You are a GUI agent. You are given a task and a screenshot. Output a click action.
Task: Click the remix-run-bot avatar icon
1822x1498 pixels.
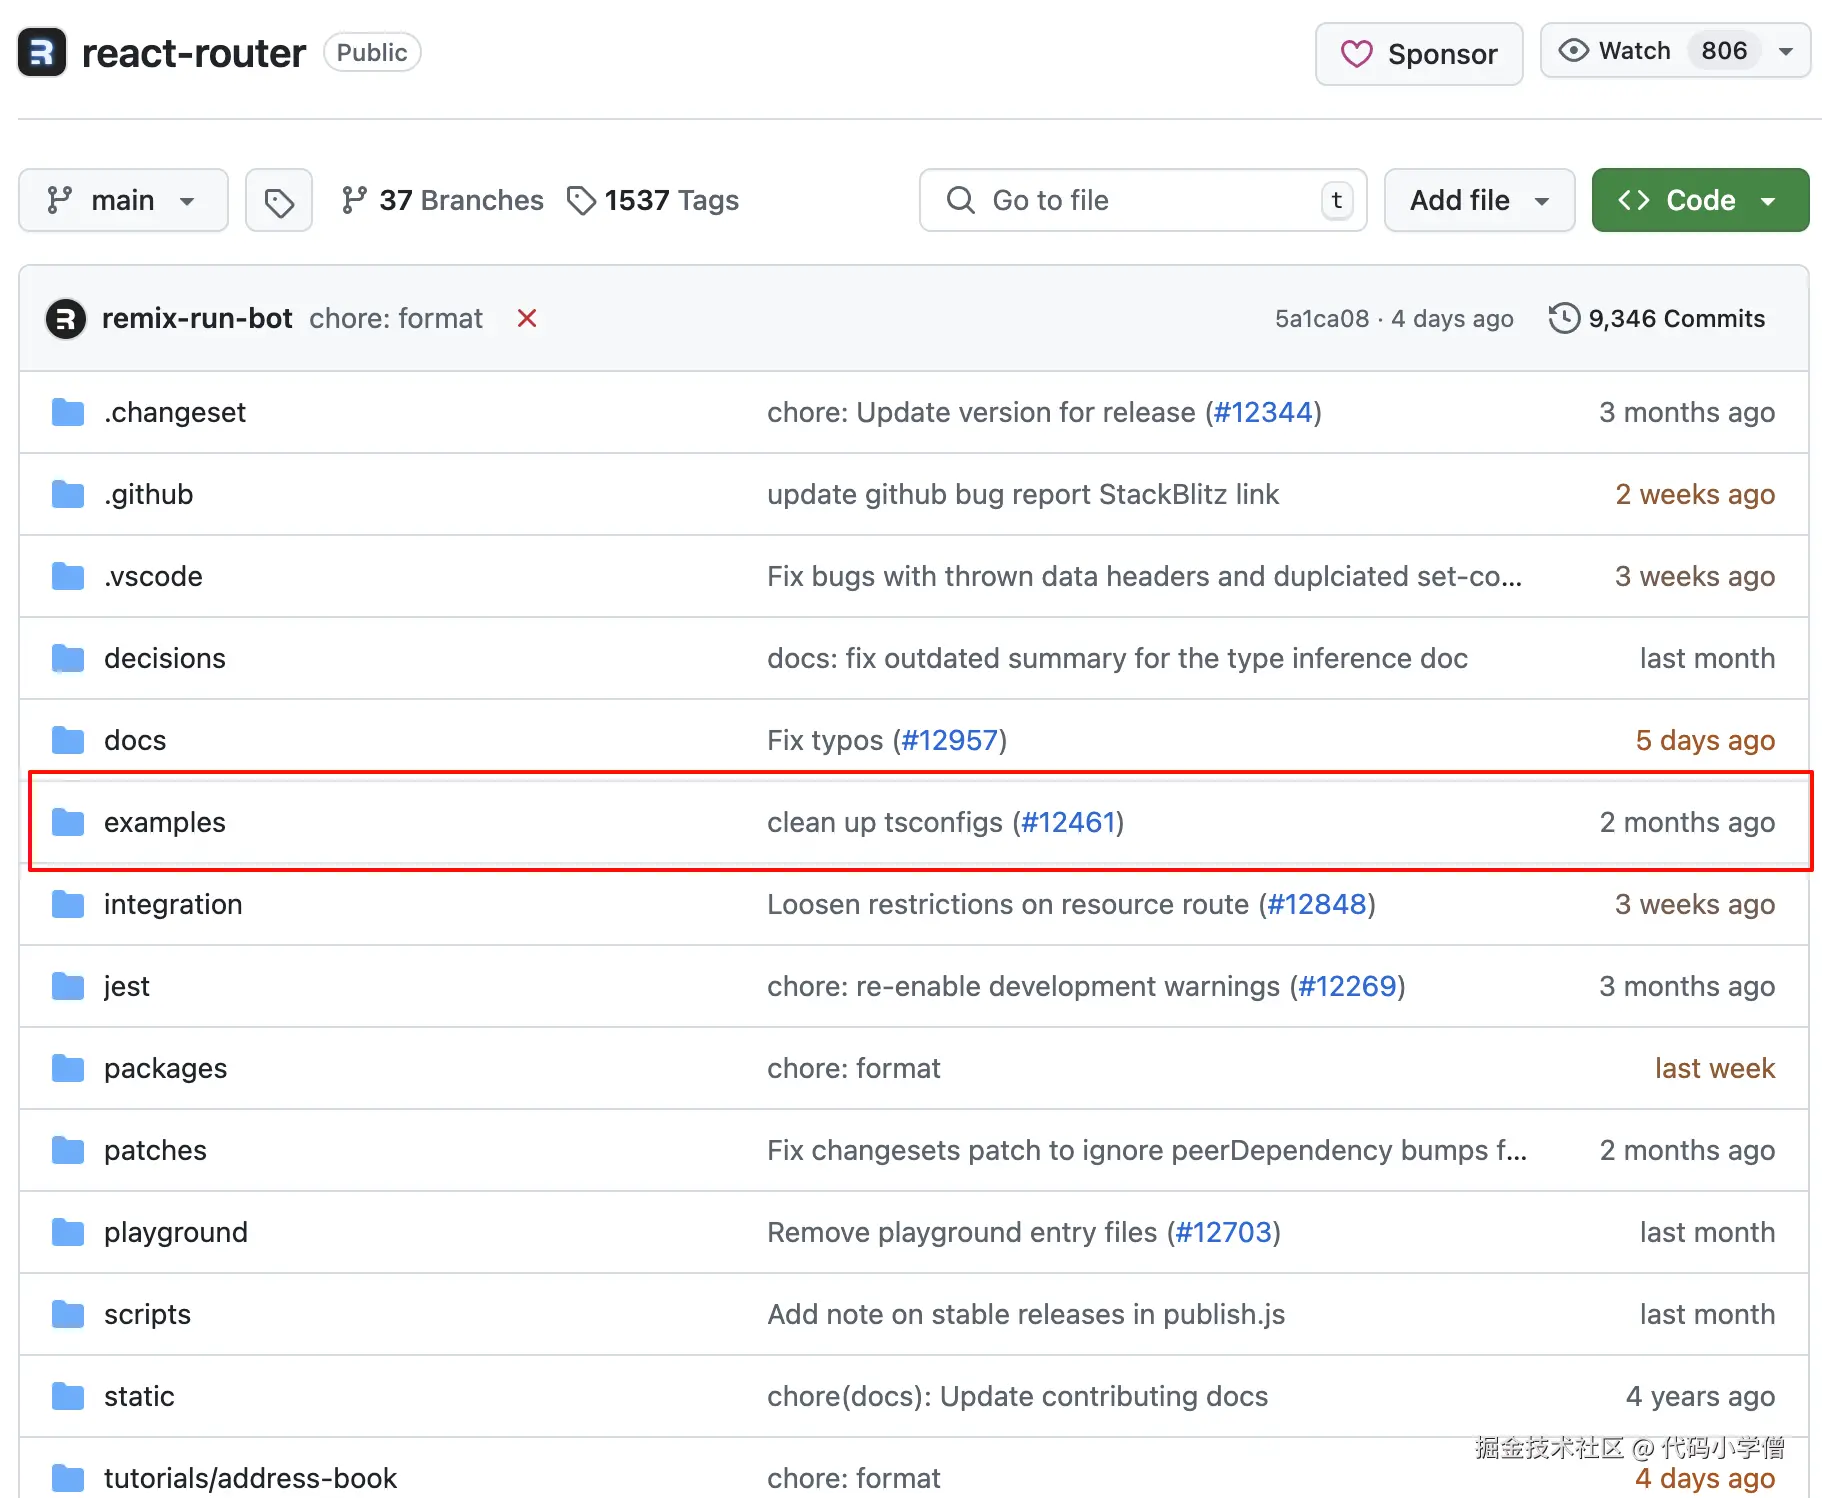66,319
